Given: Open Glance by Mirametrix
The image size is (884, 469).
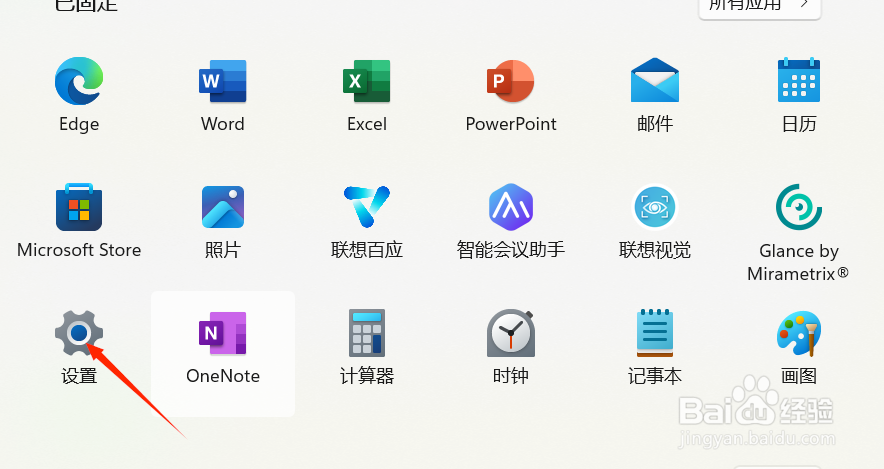Looking at the screenshot, I should coord(799,207).
